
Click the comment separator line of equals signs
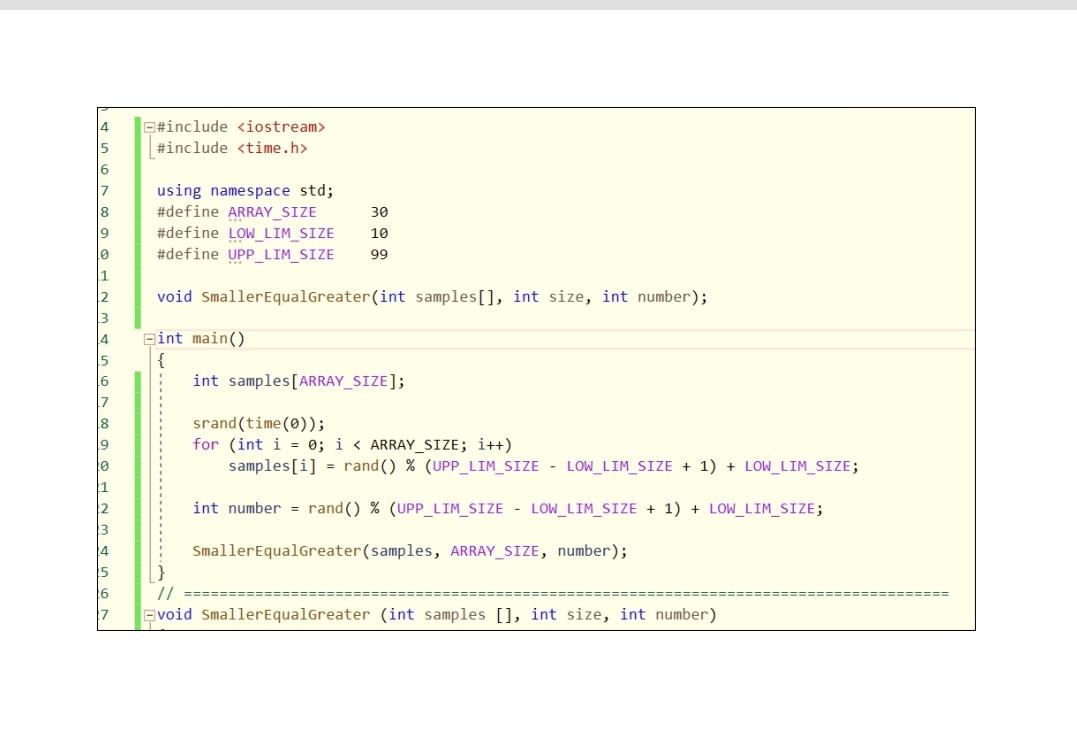[567, 594]
